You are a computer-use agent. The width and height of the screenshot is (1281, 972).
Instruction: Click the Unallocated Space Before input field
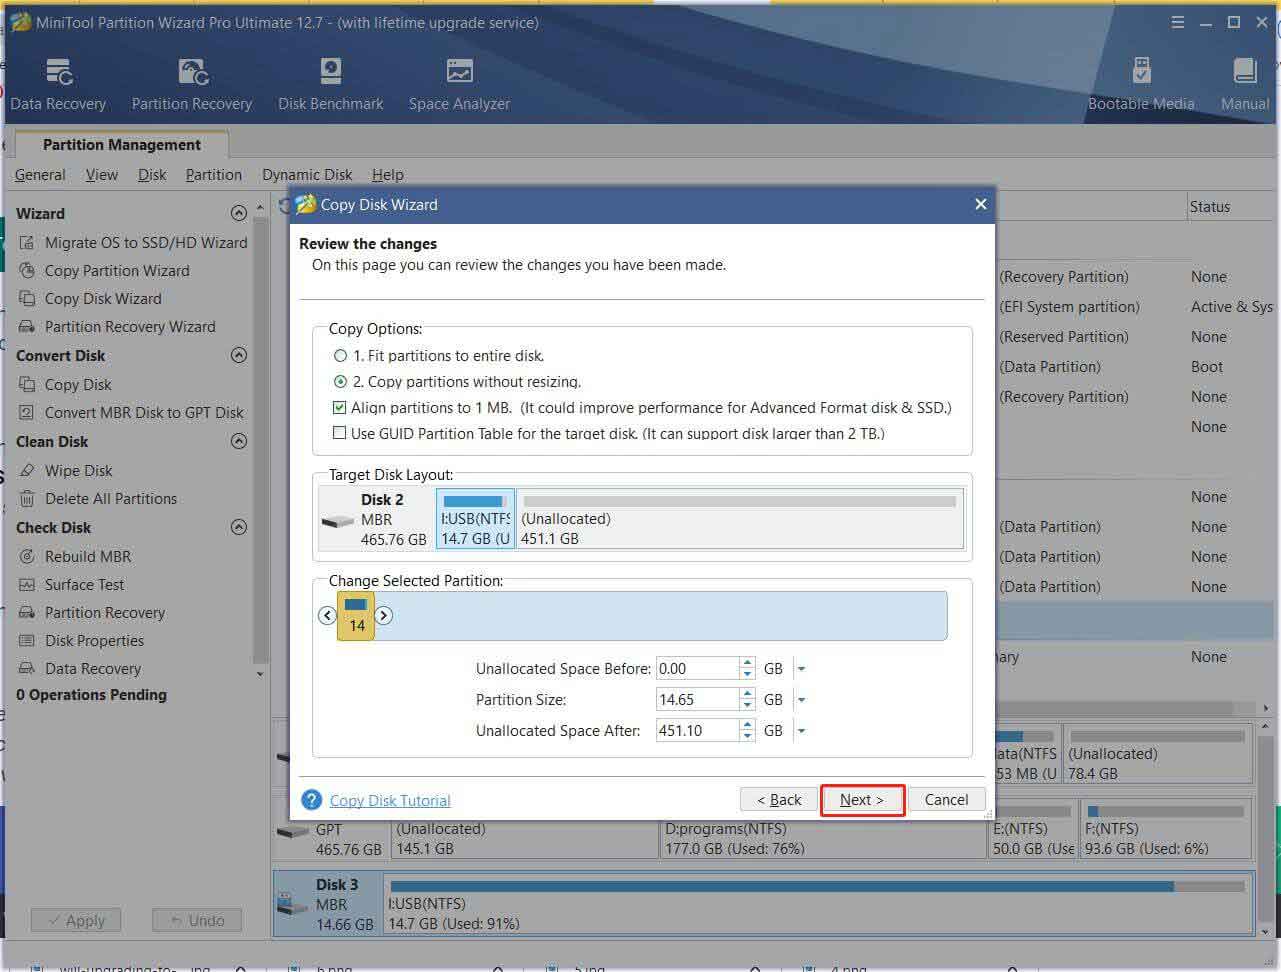(697, 669)
